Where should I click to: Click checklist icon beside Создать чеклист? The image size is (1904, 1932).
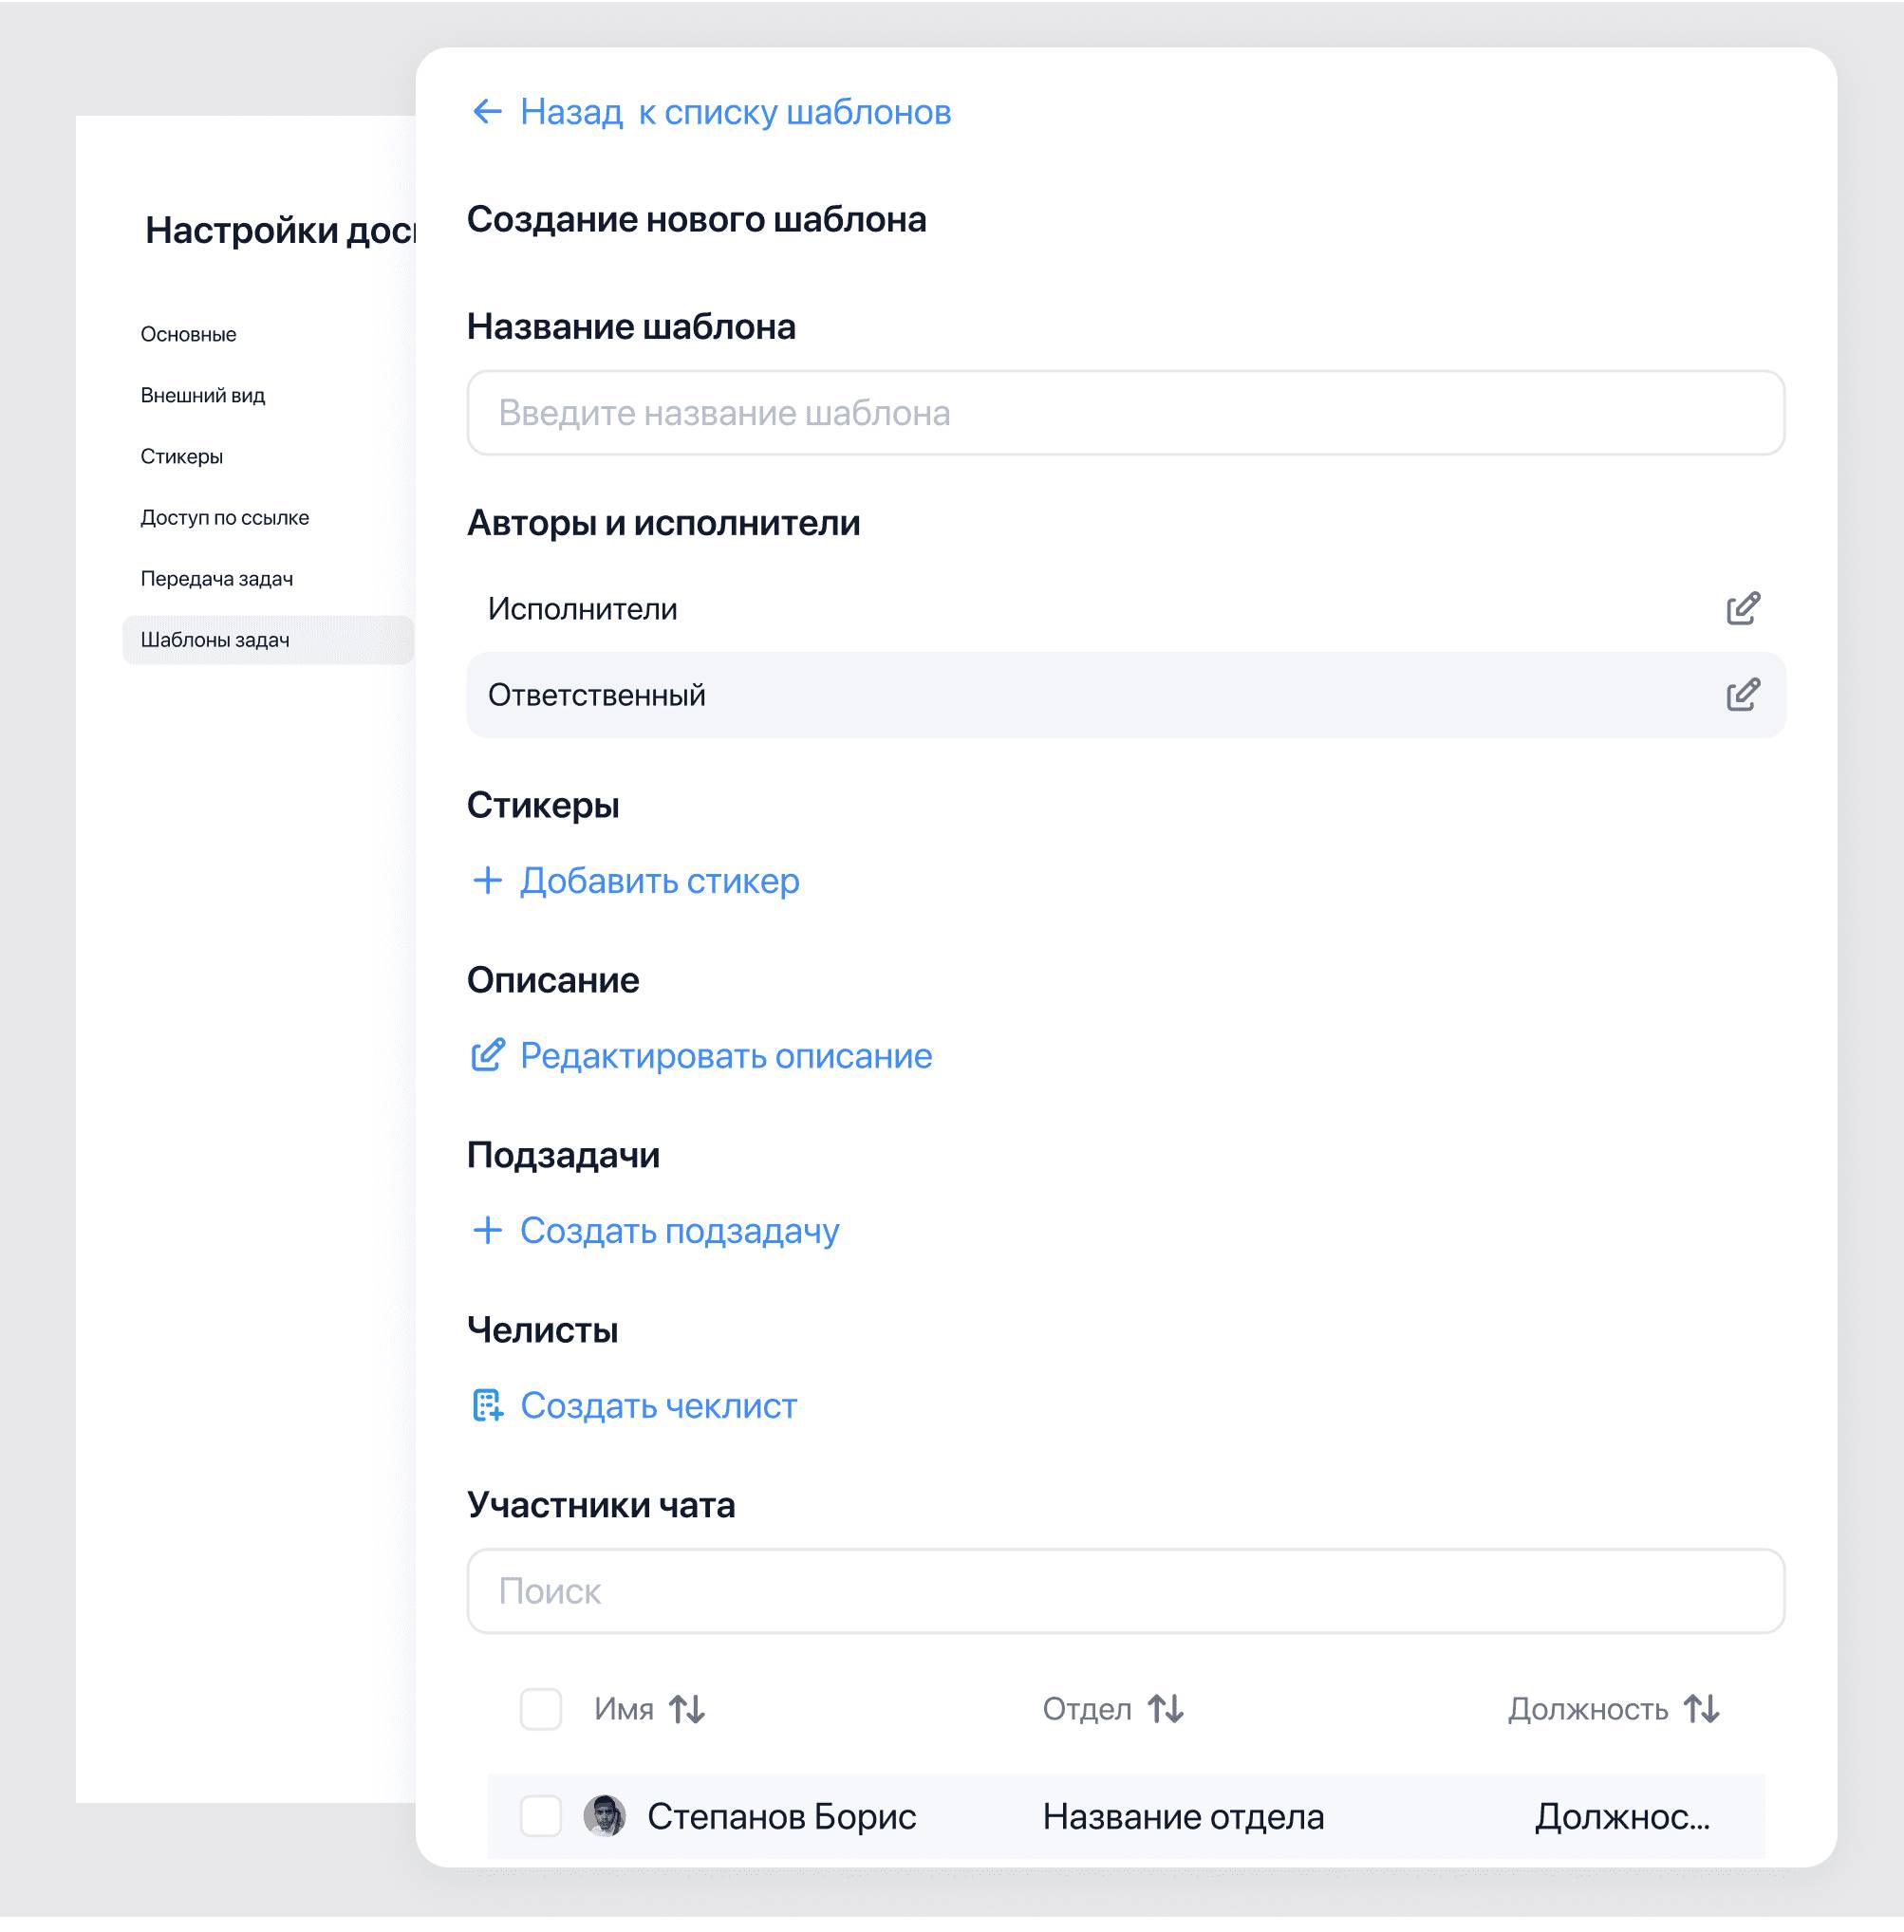point(487,1405)
